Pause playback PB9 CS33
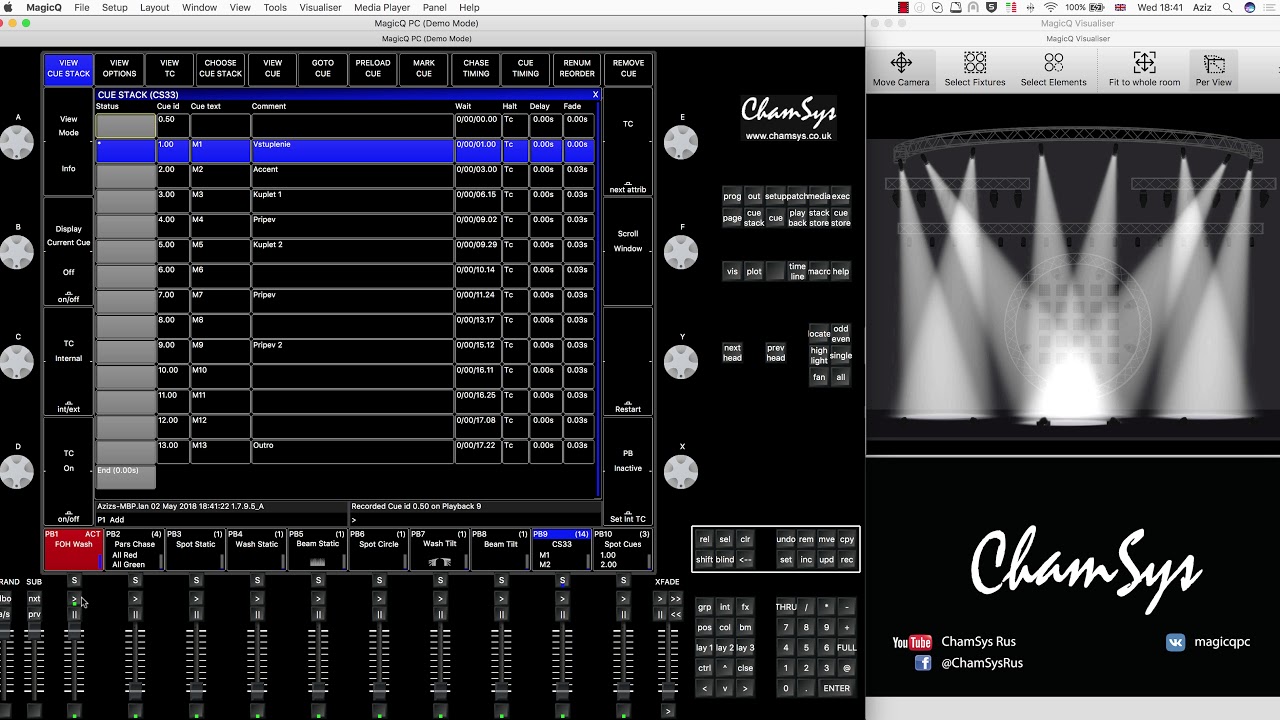Image resolution: width=1280 pixels, height=720 pixels. pos(562,615)
